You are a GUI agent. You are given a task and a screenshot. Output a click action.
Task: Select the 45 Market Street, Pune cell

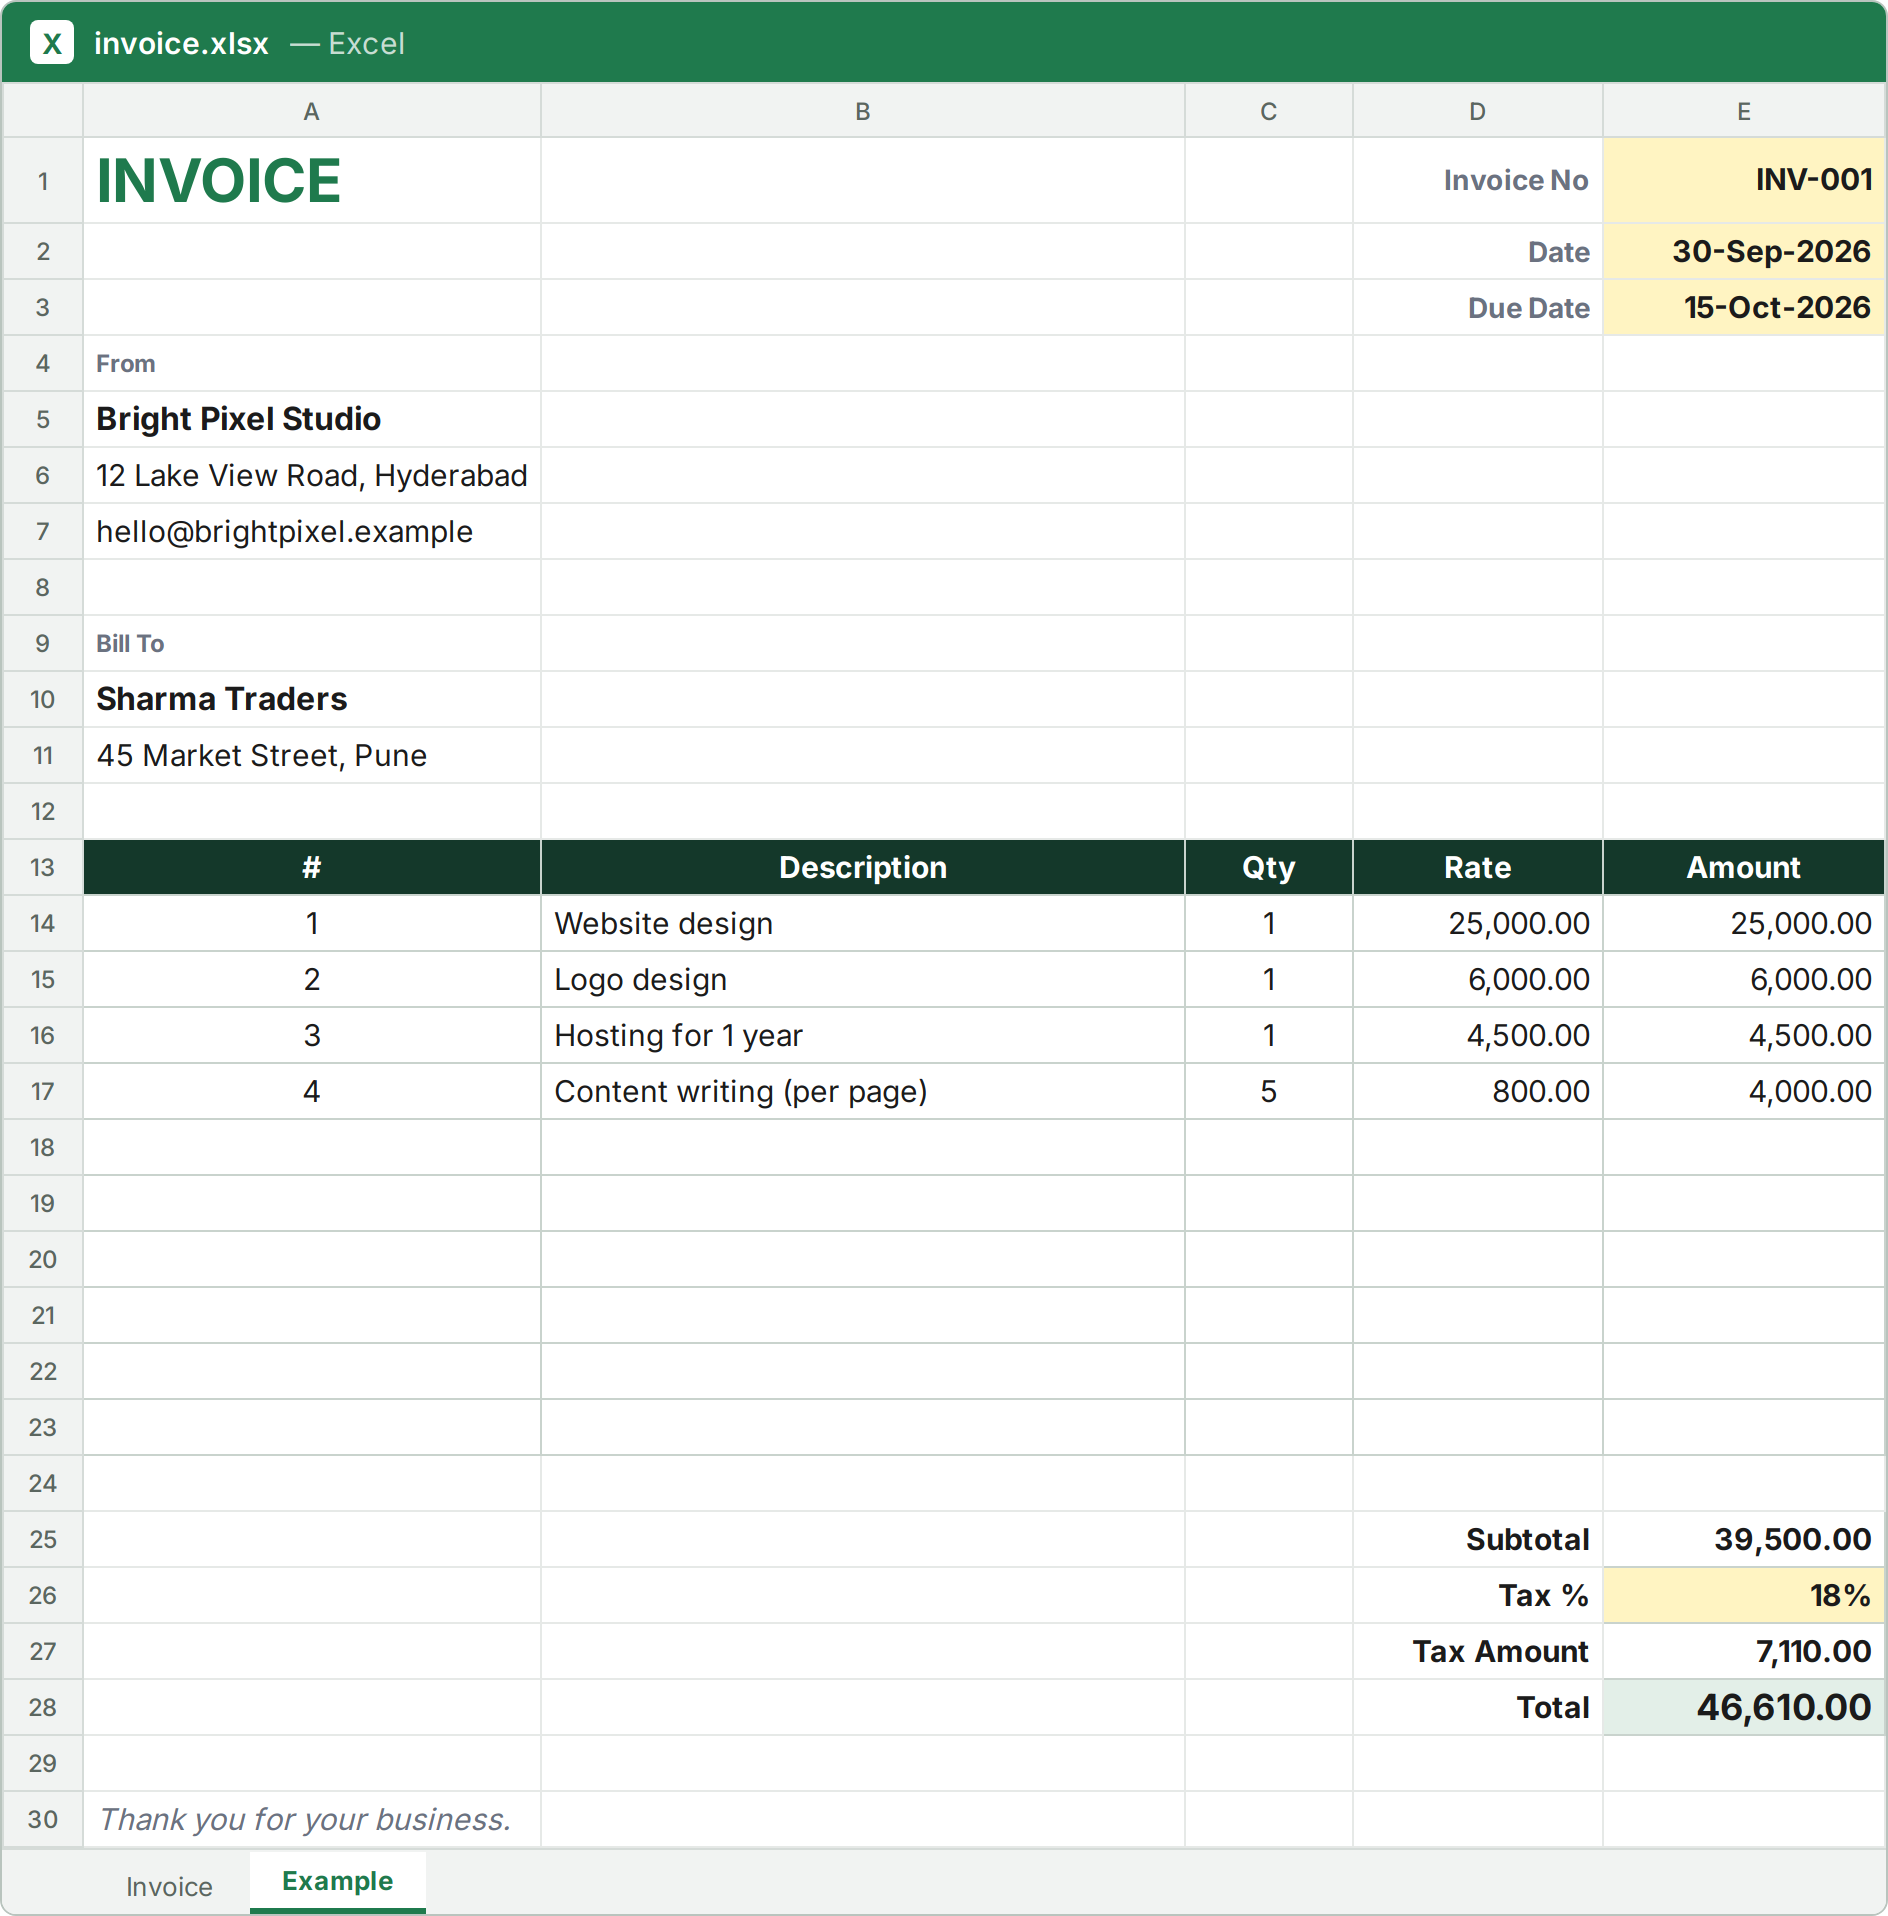(312, 755)
